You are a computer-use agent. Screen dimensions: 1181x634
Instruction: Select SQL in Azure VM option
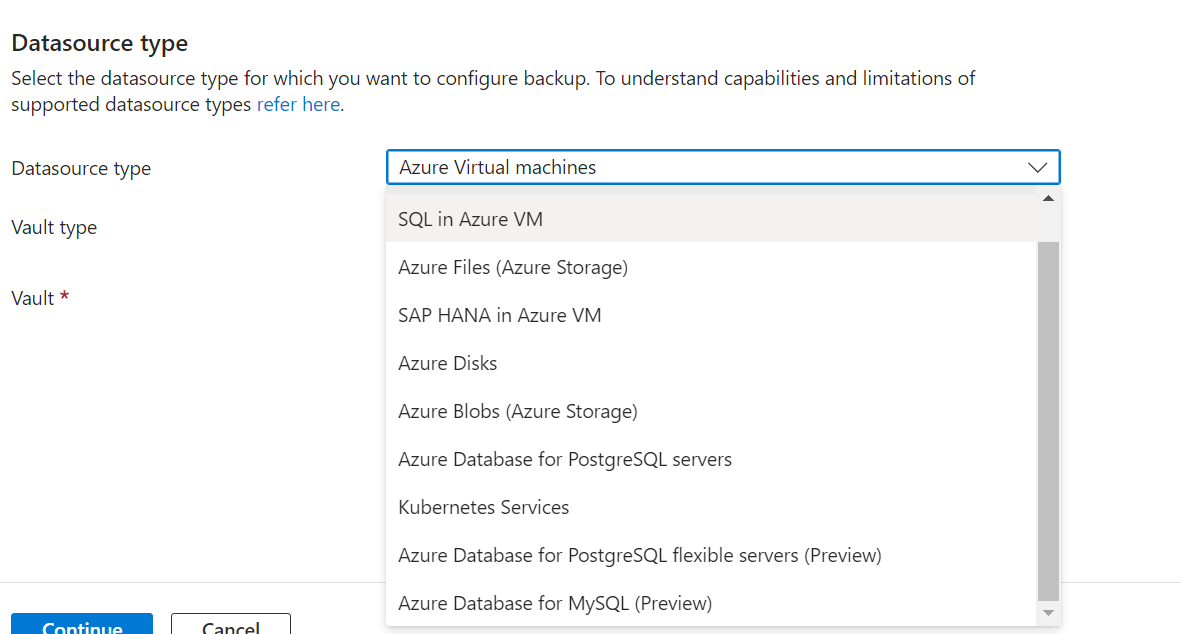470,219
